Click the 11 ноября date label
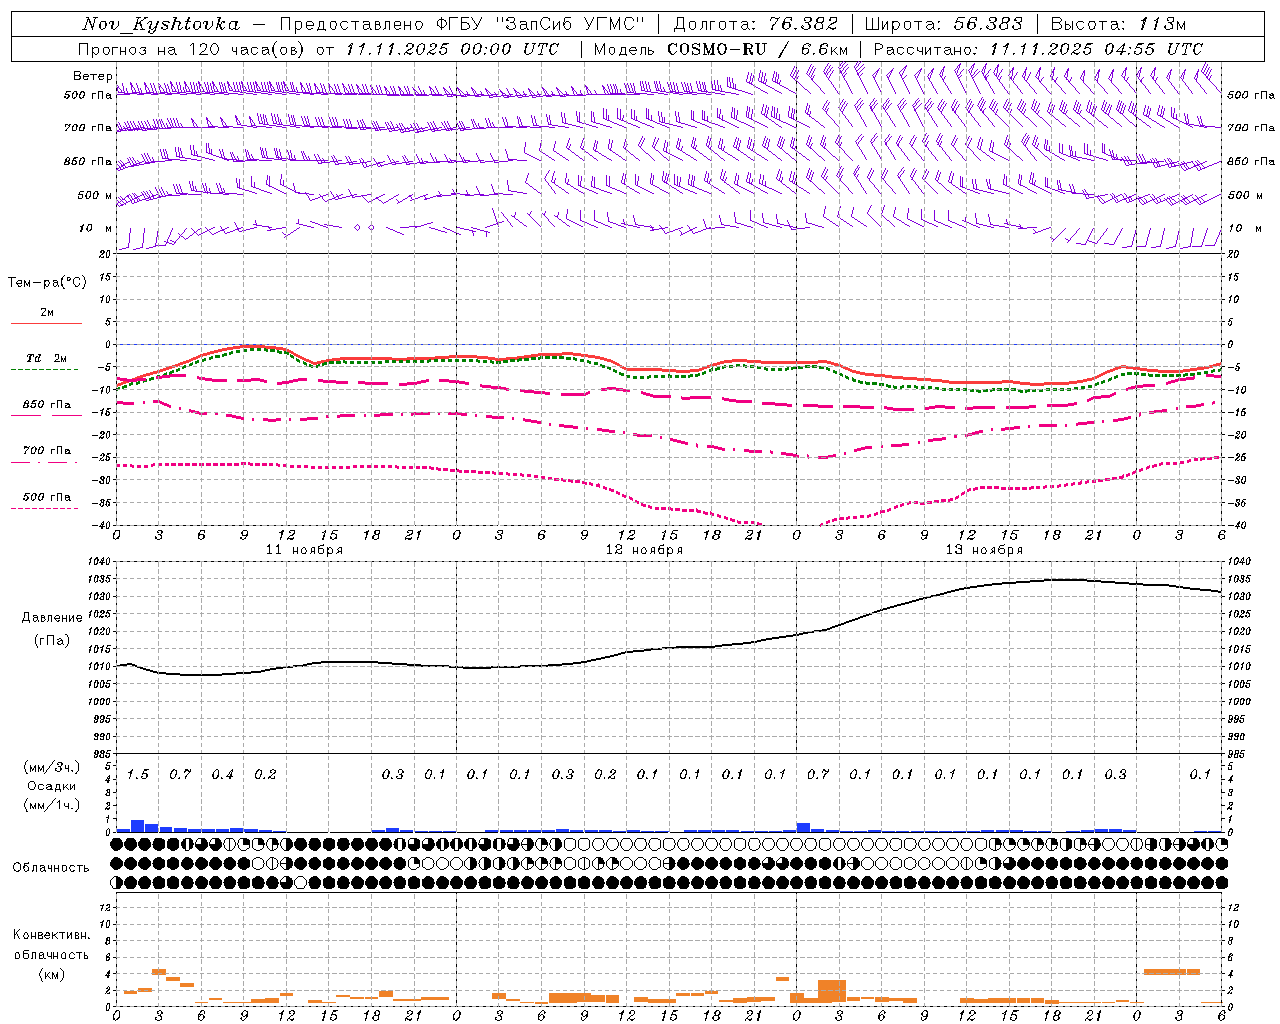This screenshot has height=1024, width=1280. coord(304,550)
